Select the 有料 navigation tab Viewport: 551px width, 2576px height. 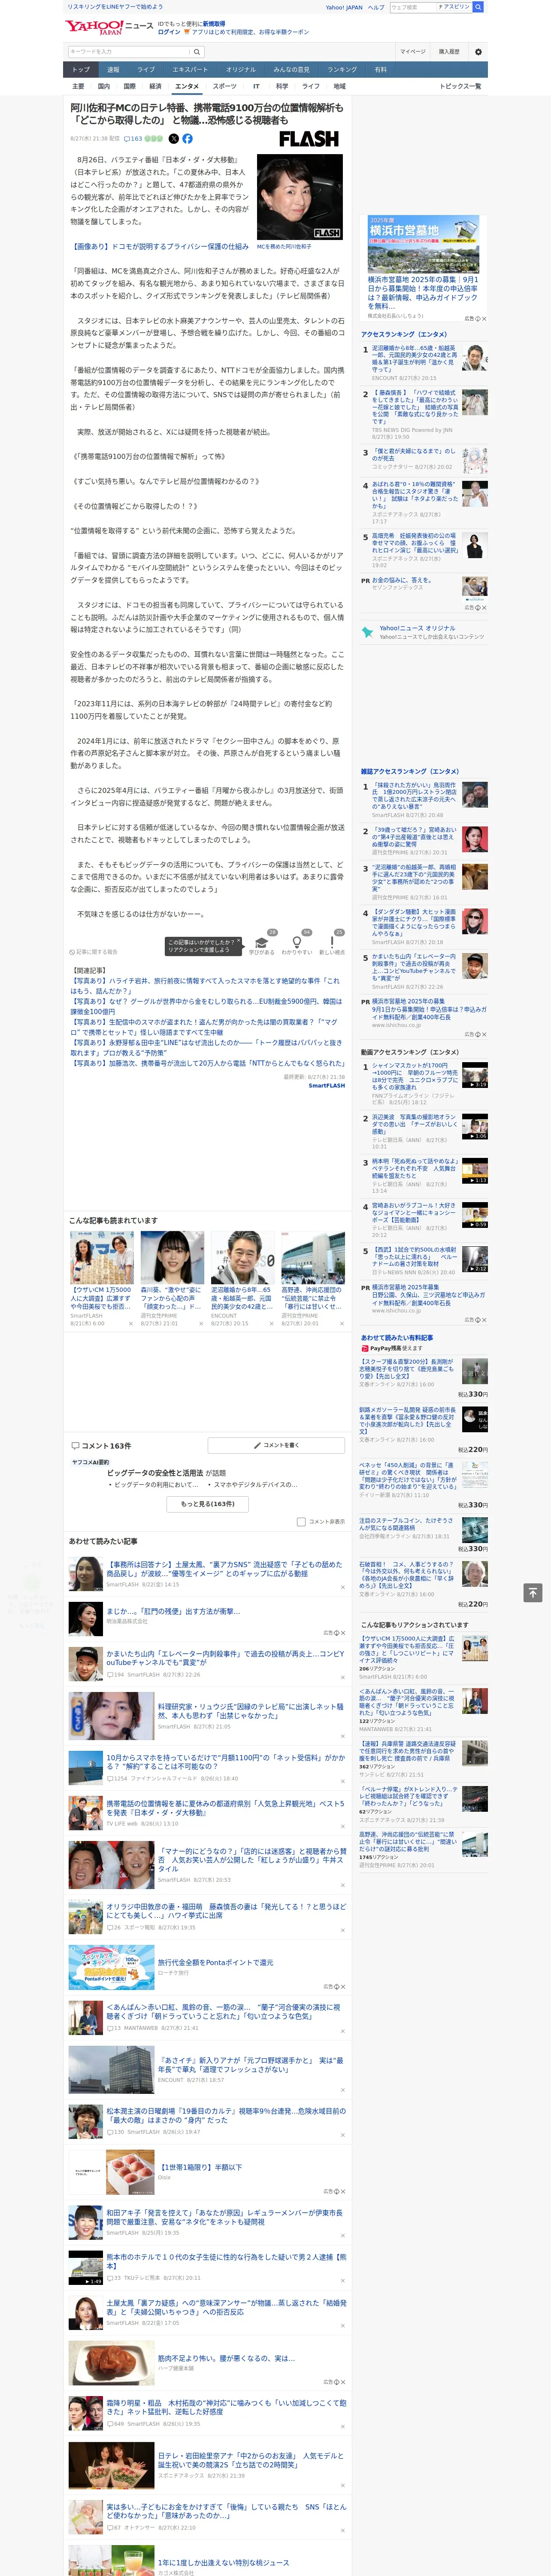[380, 70]
